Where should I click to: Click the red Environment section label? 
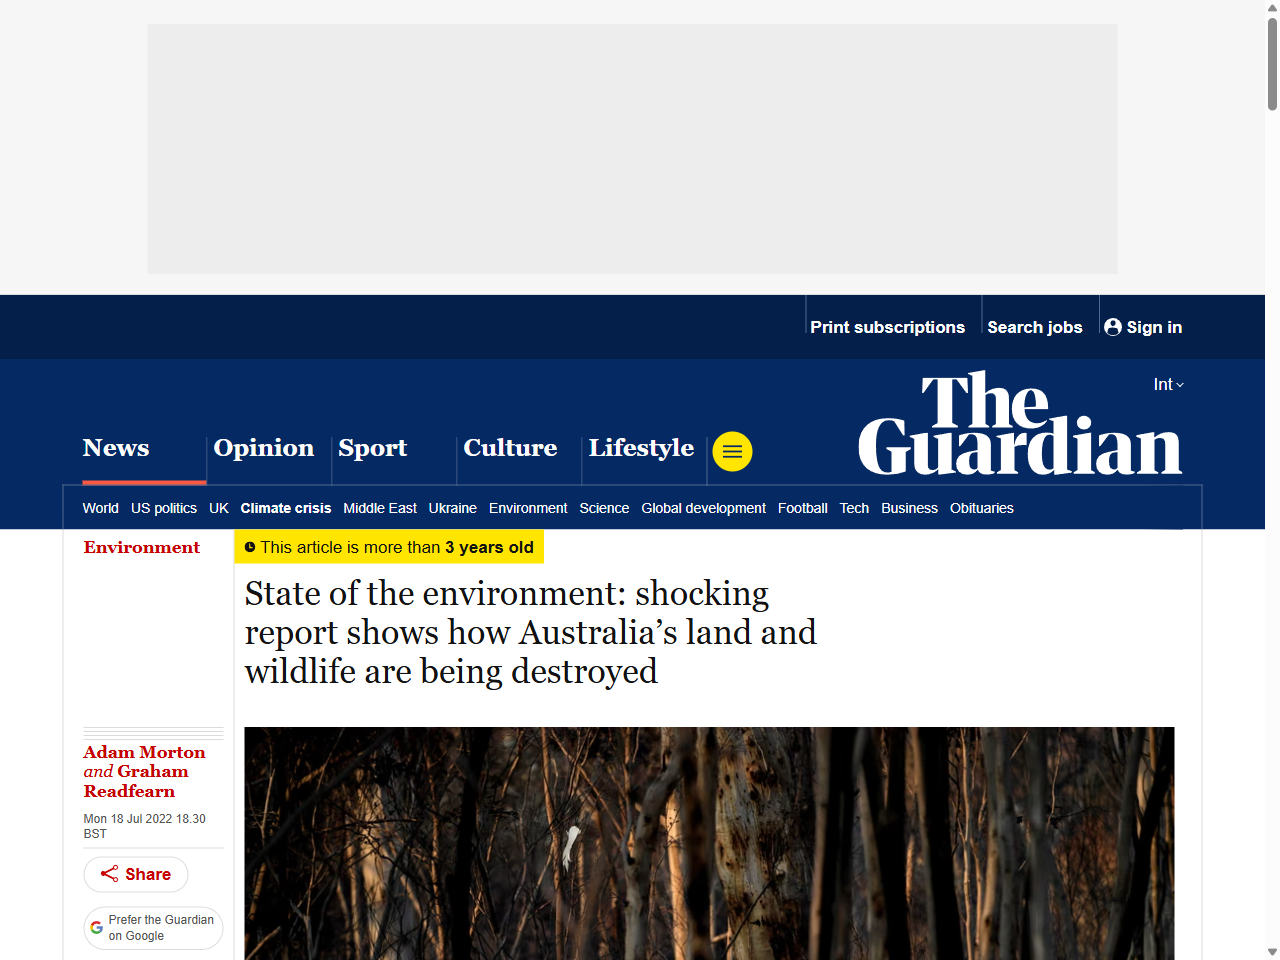pos(141,547)
